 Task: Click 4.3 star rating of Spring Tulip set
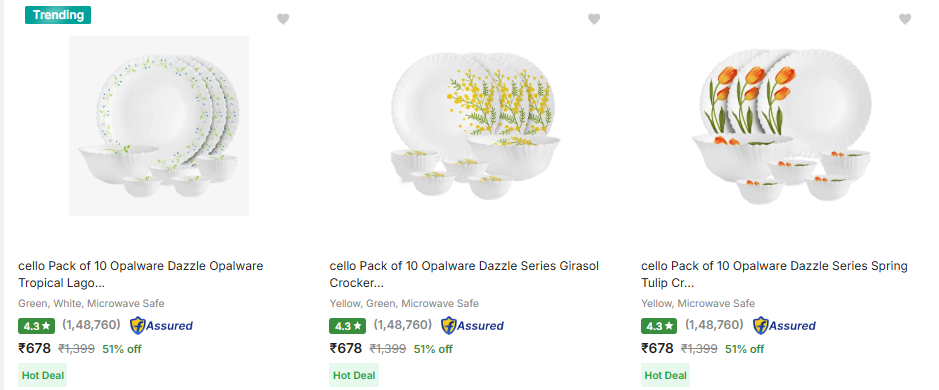point(659,326)
